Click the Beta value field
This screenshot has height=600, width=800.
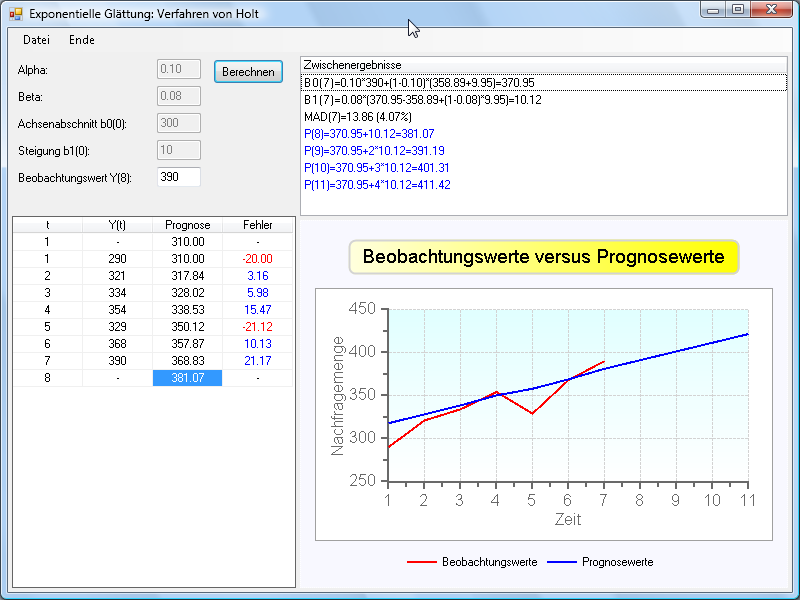click(179, 96)
